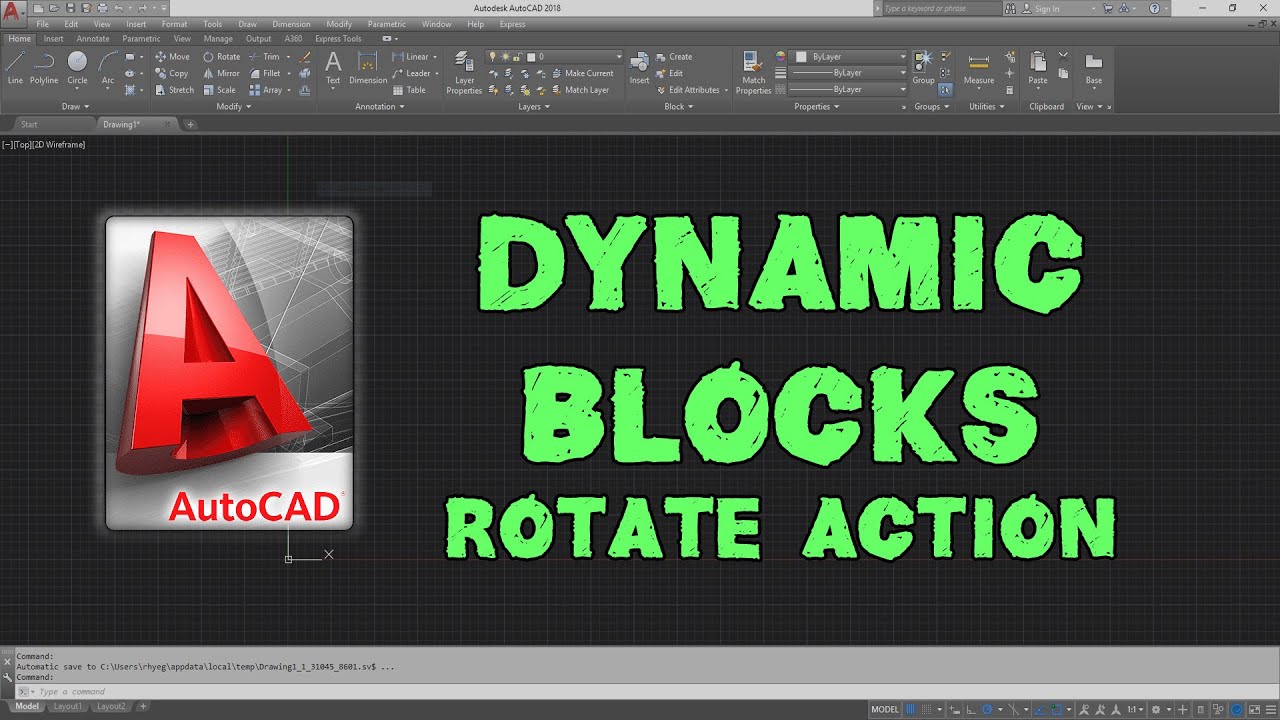The image size is (1280, 720).
Task: Click the Paste button
Action: point(1038,70)
